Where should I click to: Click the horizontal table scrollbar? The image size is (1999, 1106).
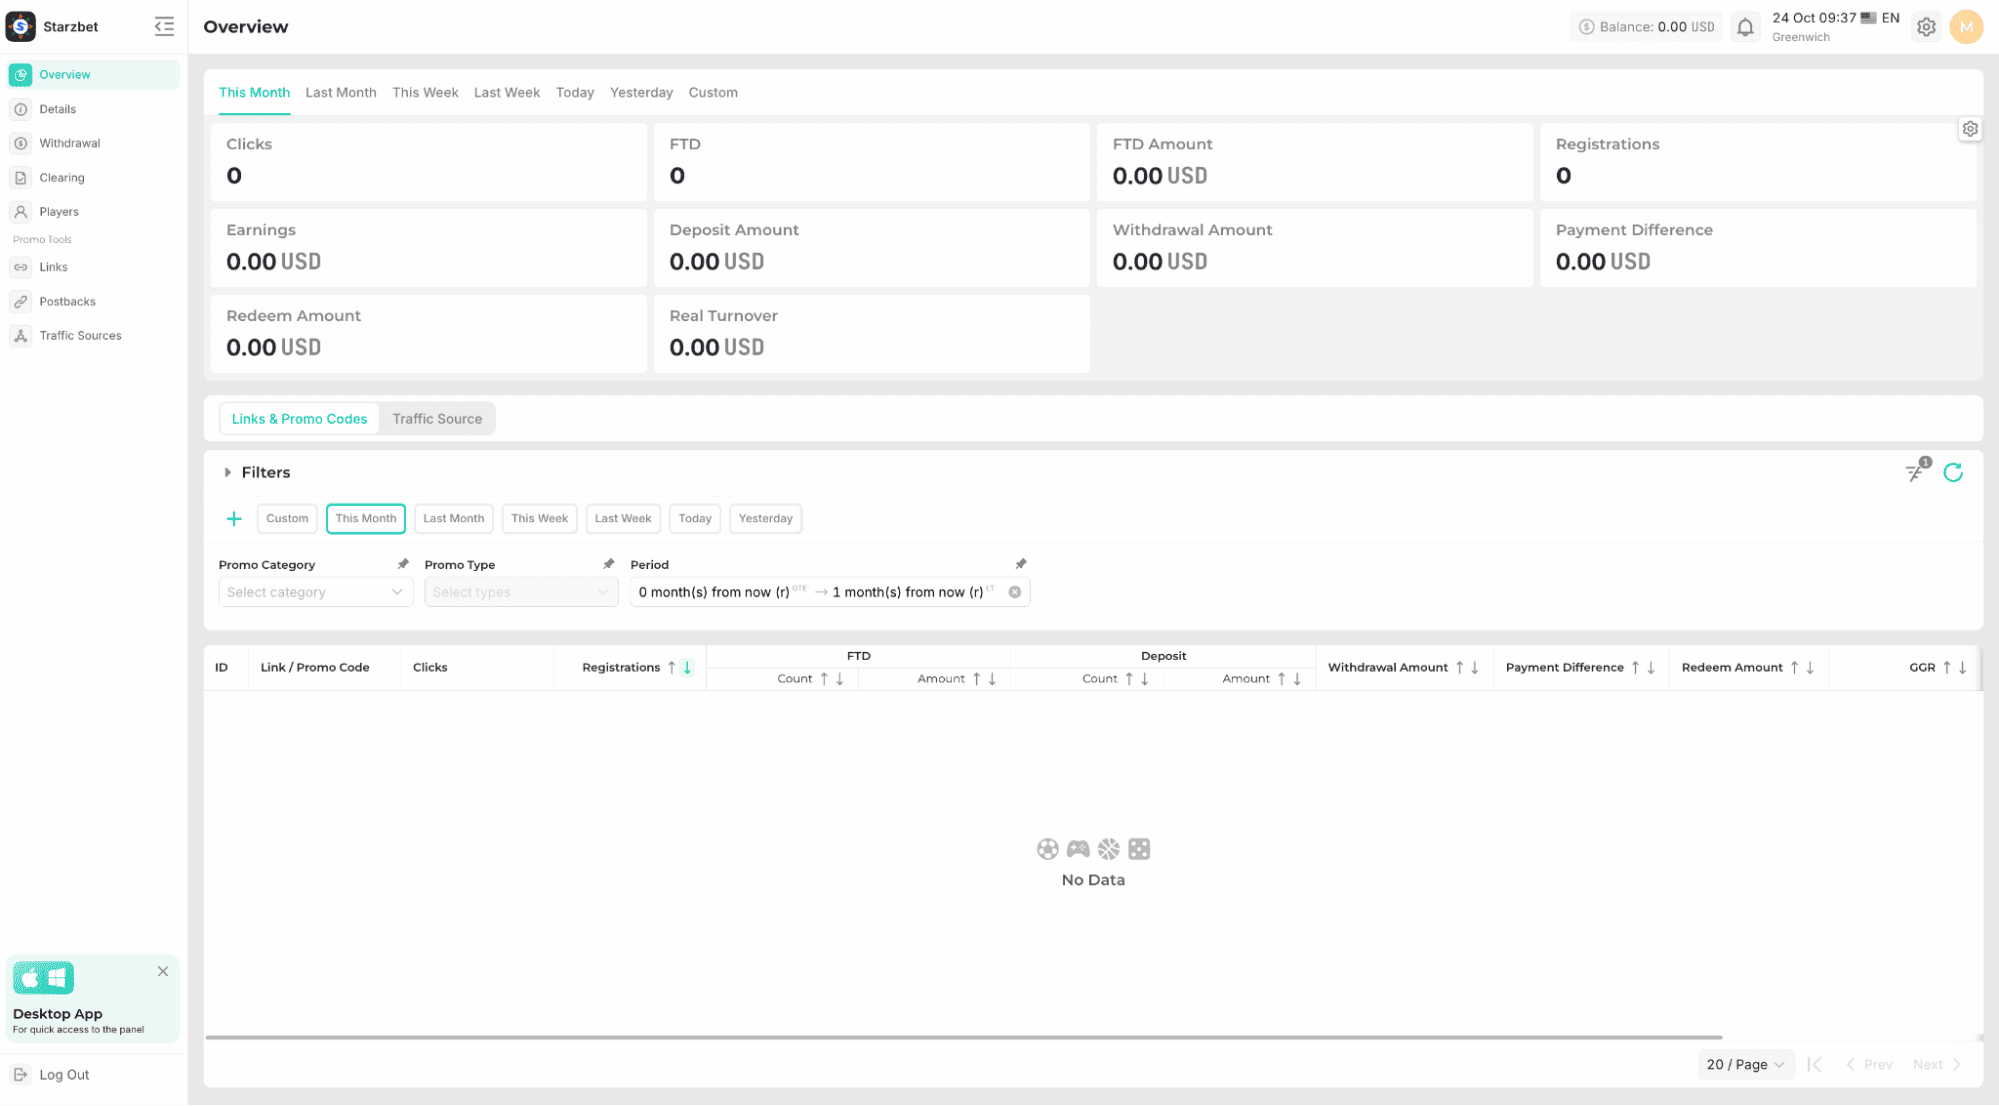964,1037
